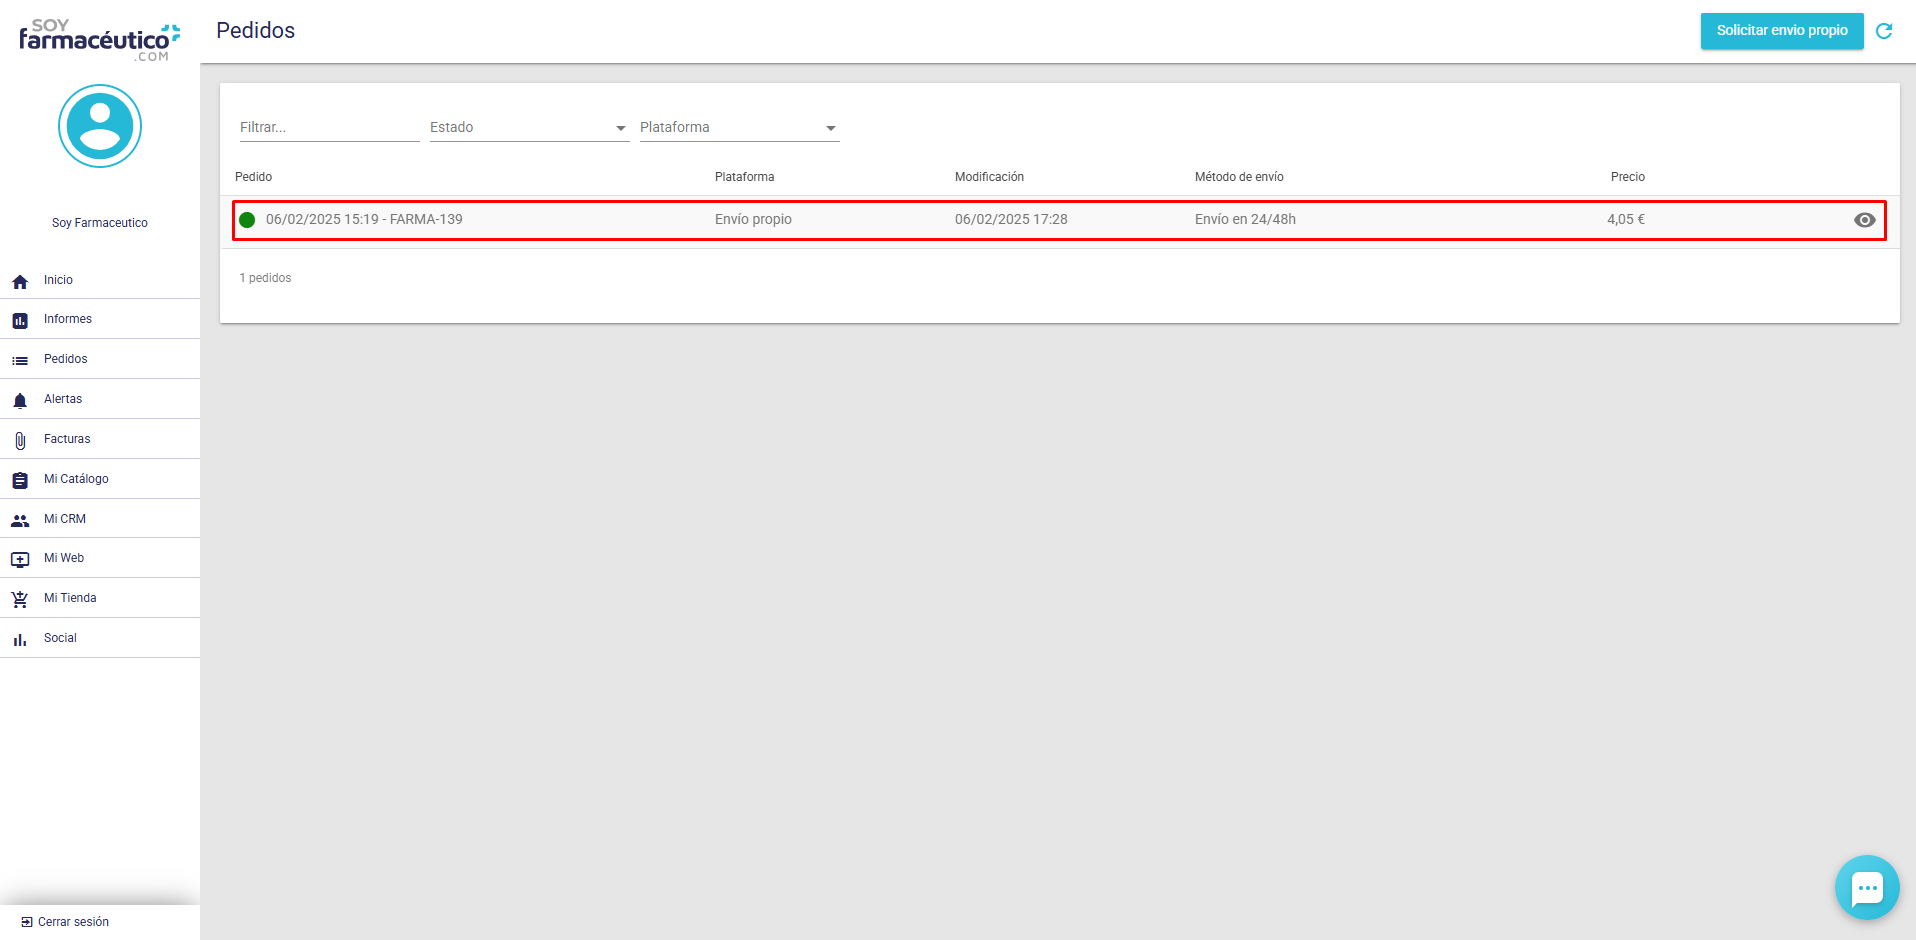Open the Estado dropdown filter
Viewport: 1916px width, 940px height.
[x=528, y=128]
